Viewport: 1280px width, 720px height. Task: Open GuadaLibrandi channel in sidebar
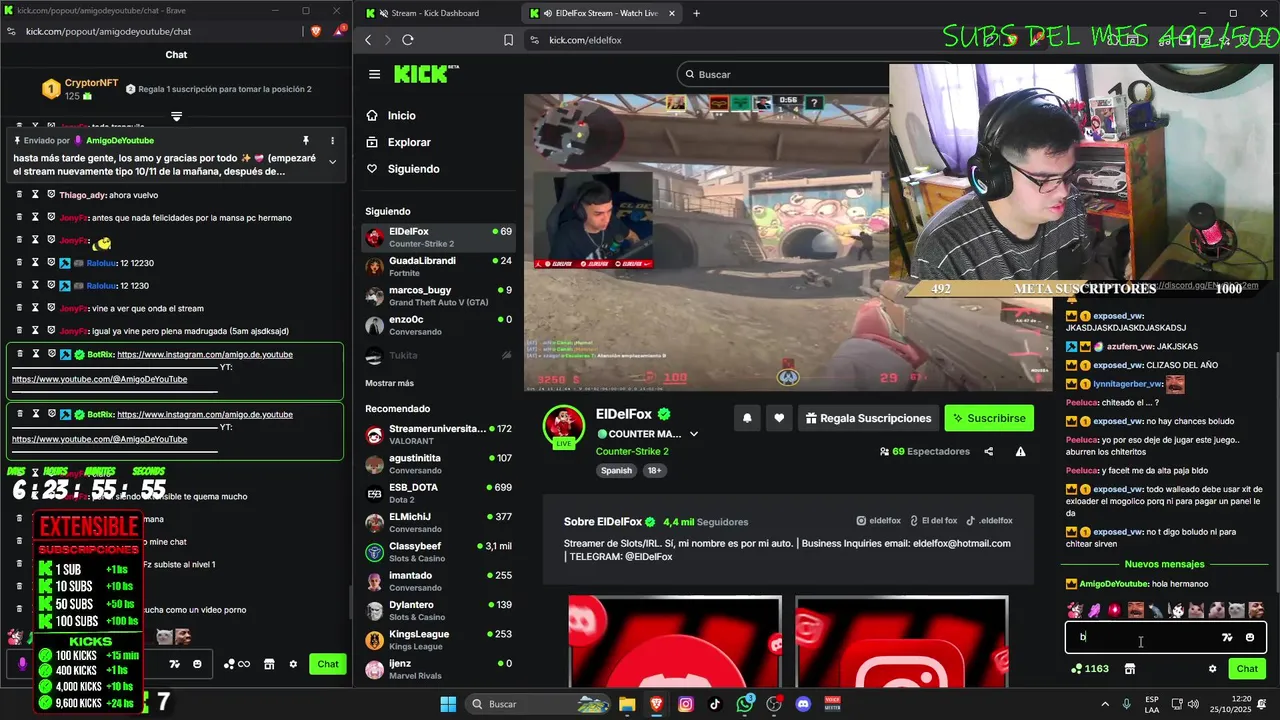(439, 266)
